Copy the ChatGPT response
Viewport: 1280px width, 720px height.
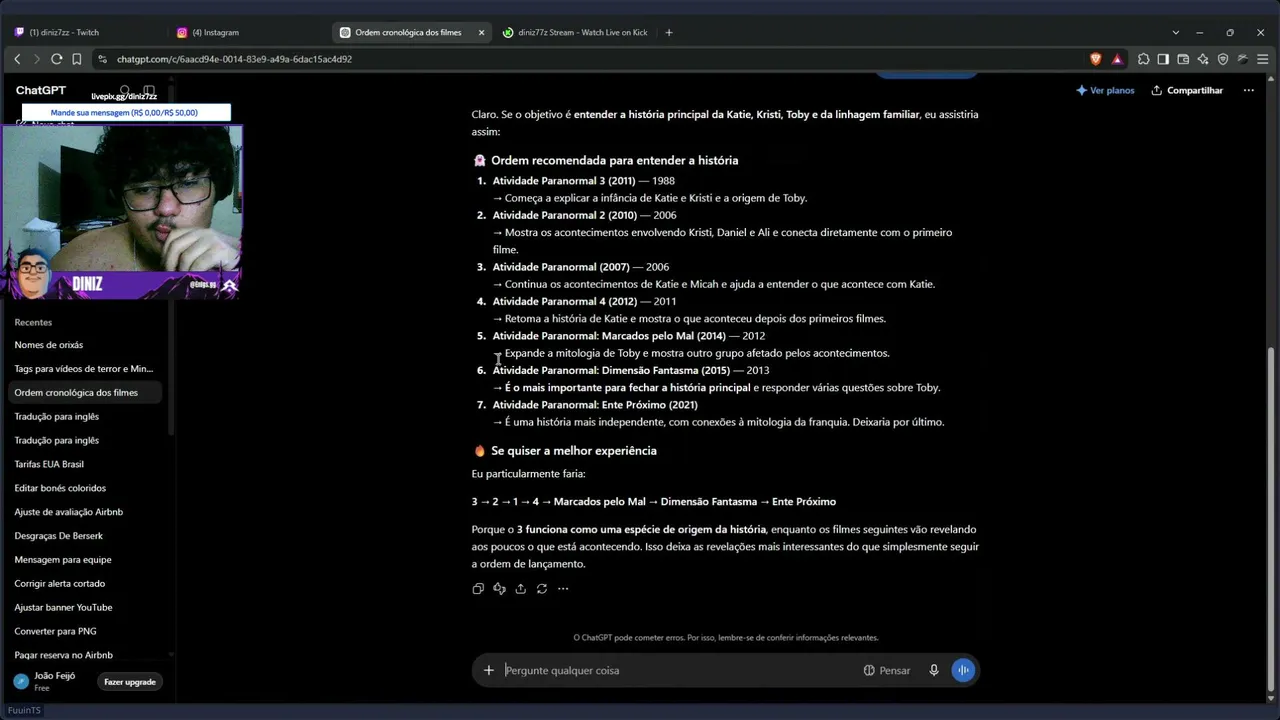pyautogui.click(x=478, y=589)
